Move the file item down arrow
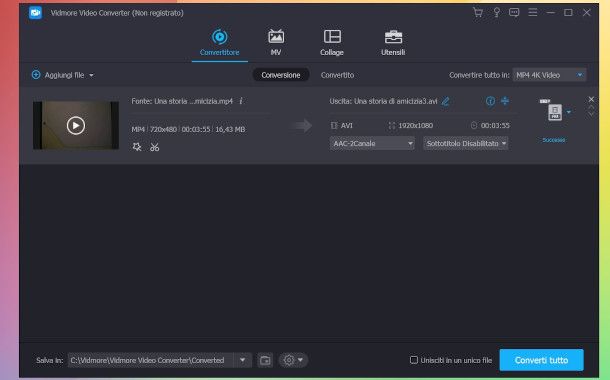The image size is (610, 380). (591, 114)
